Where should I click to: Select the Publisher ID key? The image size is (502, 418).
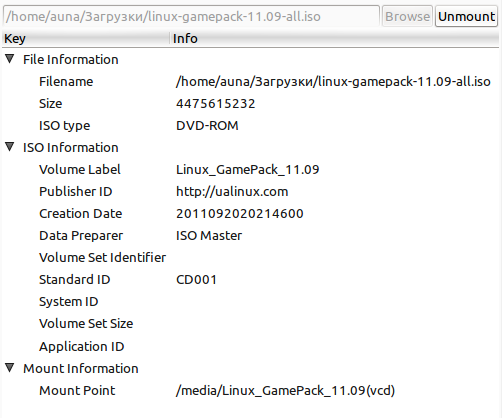click(76, 192)
